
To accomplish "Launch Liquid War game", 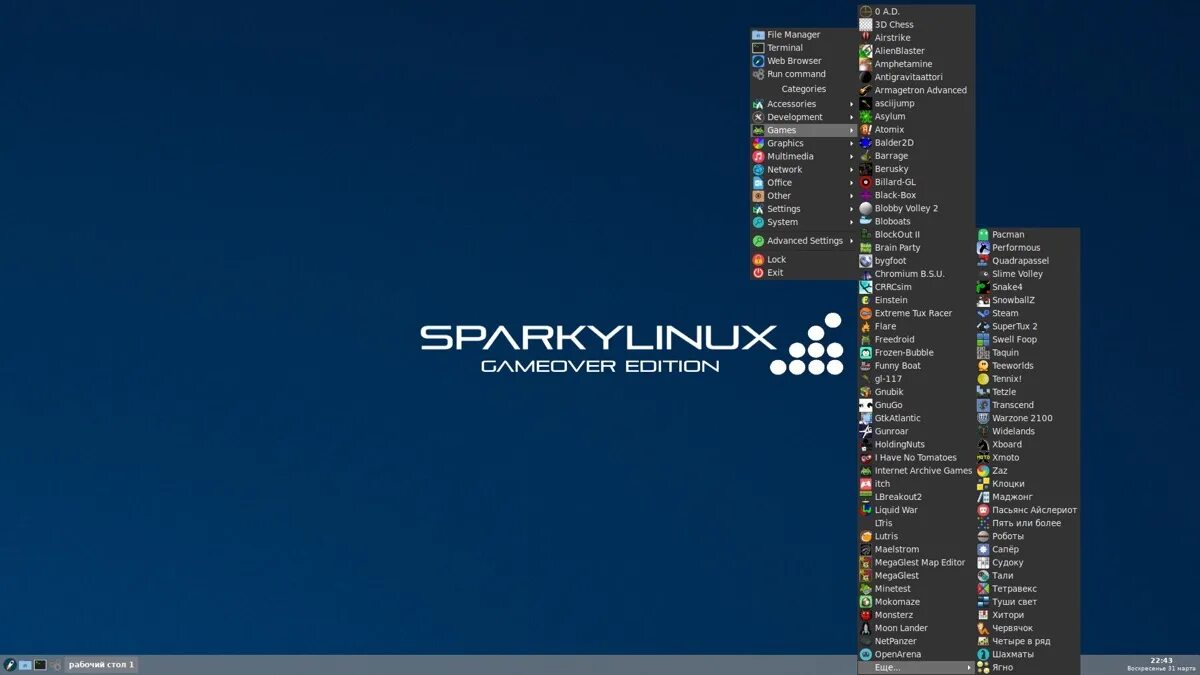I will pyautogui.click(x=916, y=510).
